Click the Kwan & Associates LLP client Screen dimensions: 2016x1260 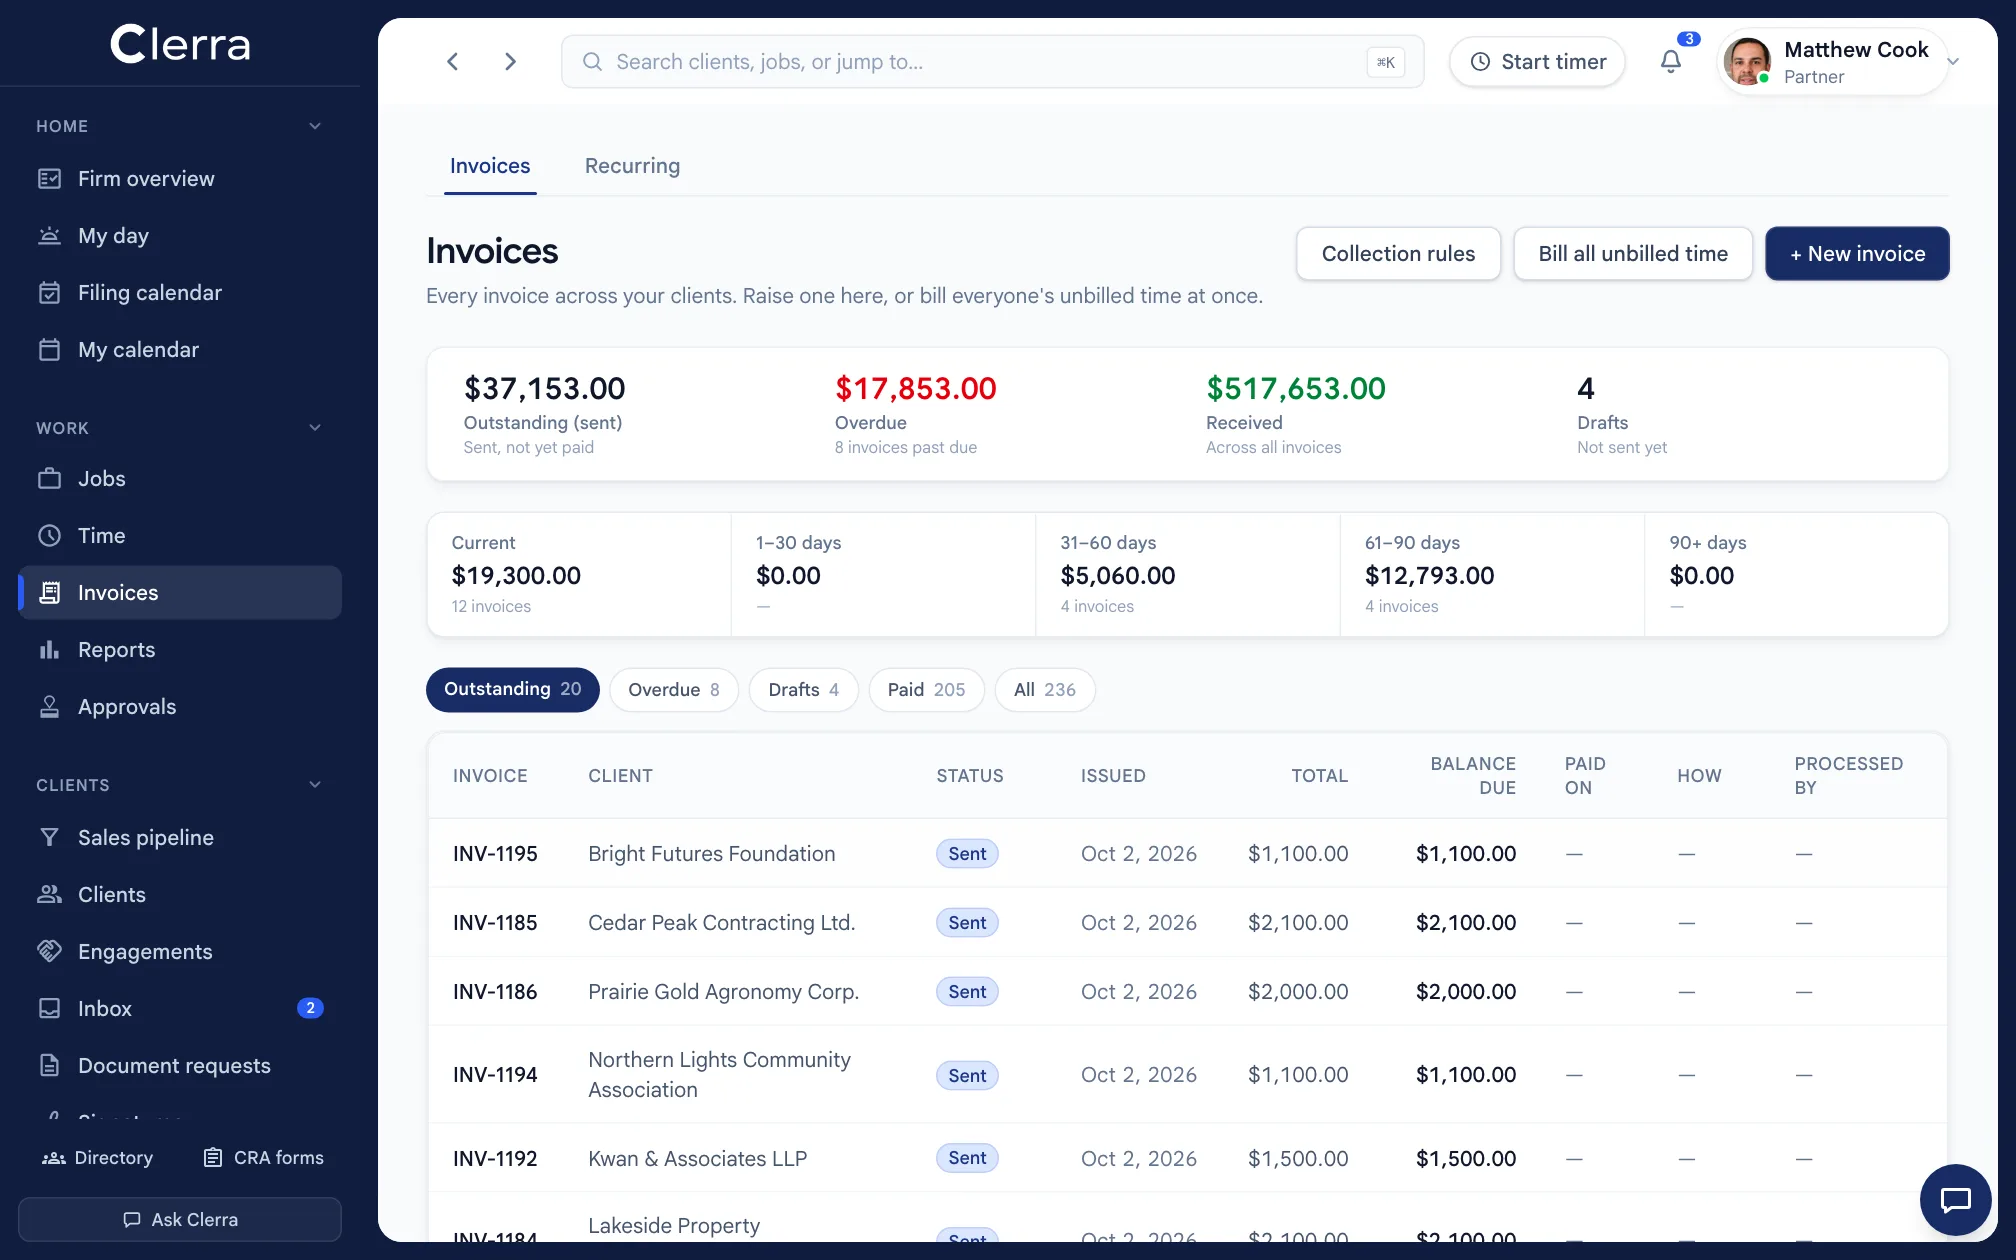tap(698, 1159)
